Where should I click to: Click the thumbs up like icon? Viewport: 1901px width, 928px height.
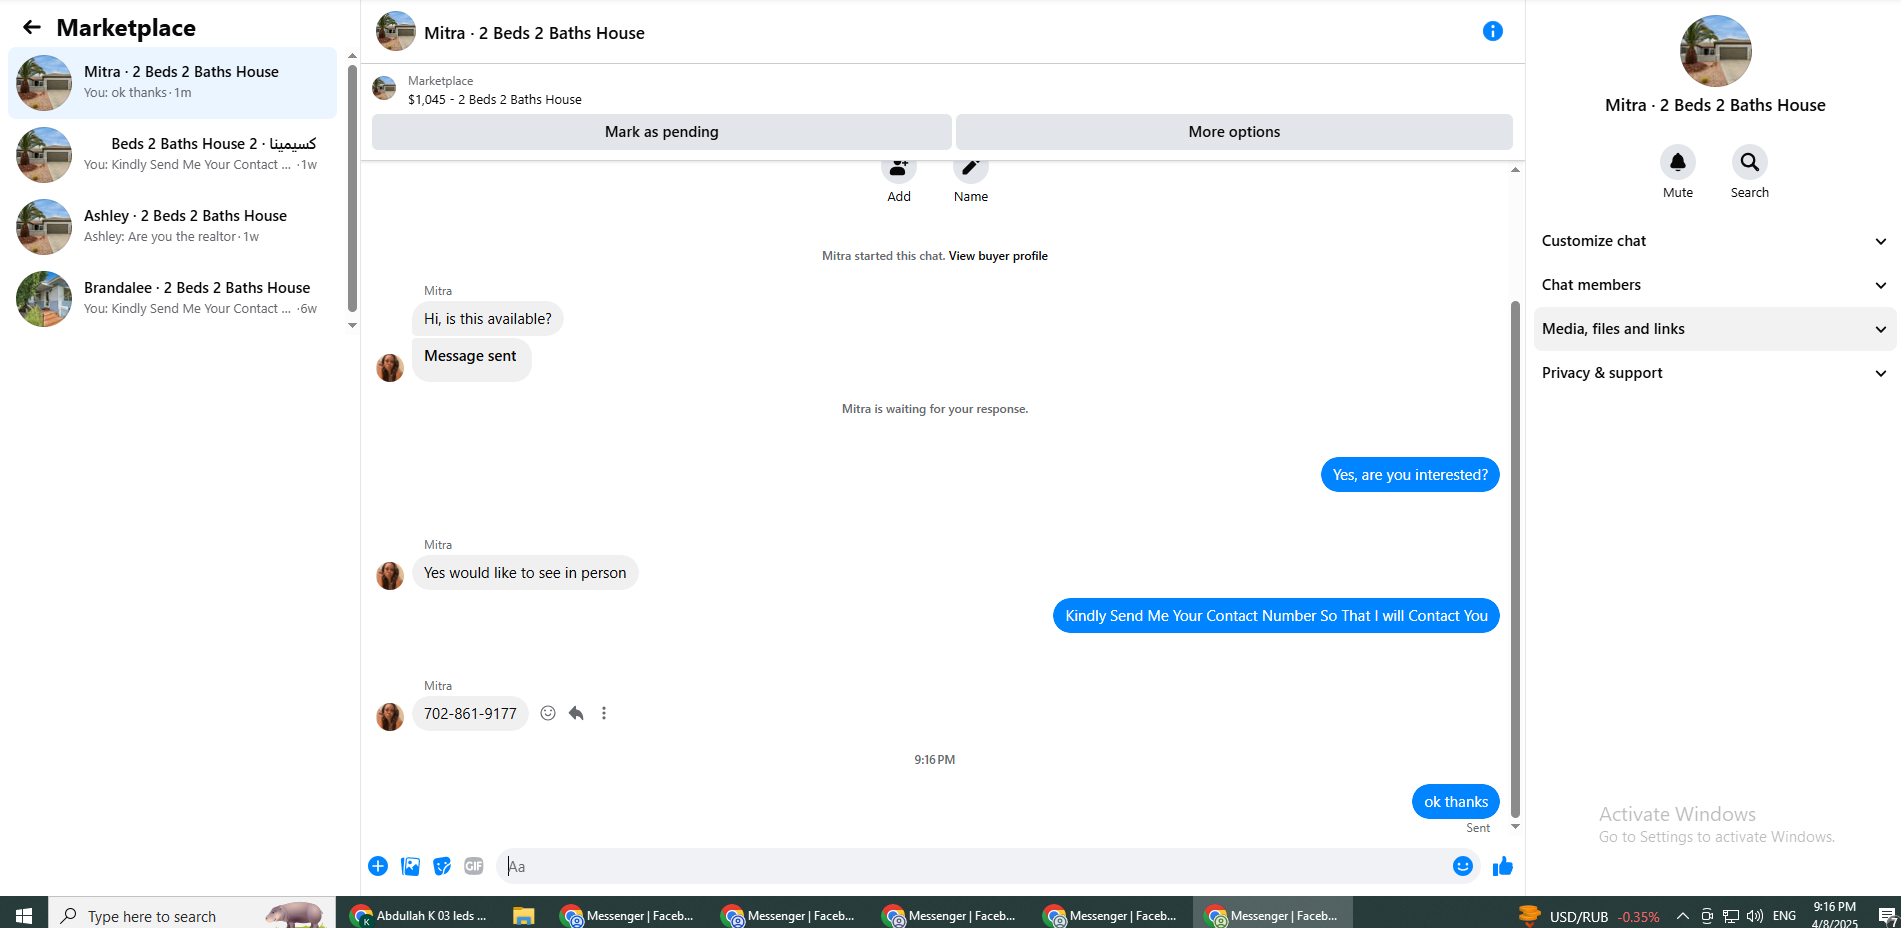1502,866
